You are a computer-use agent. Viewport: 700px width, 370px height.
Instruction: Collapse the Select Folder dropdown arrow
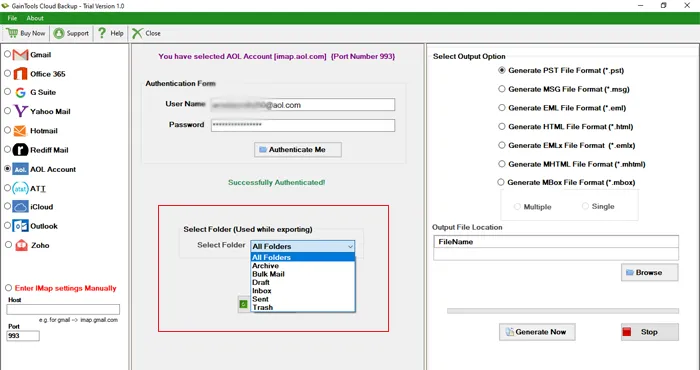(x=350, y=246)
